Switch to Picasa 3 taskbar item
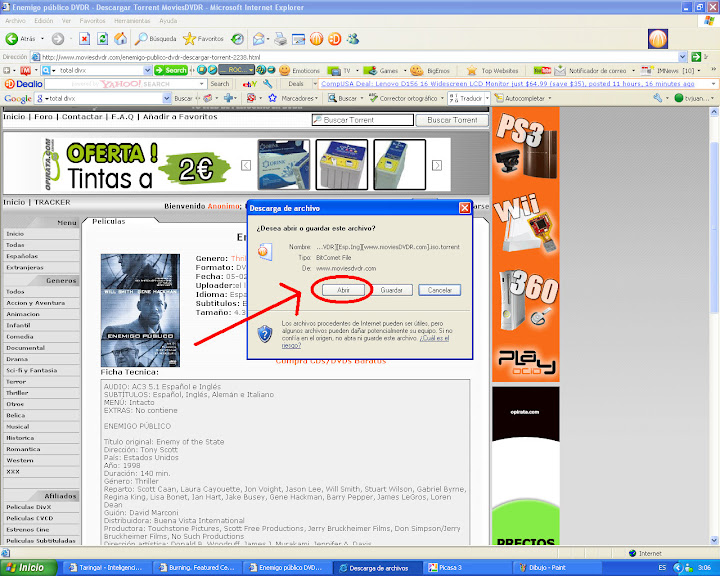Screen dimensions: 720x576 pyautogui.click(x=467, y=568)
